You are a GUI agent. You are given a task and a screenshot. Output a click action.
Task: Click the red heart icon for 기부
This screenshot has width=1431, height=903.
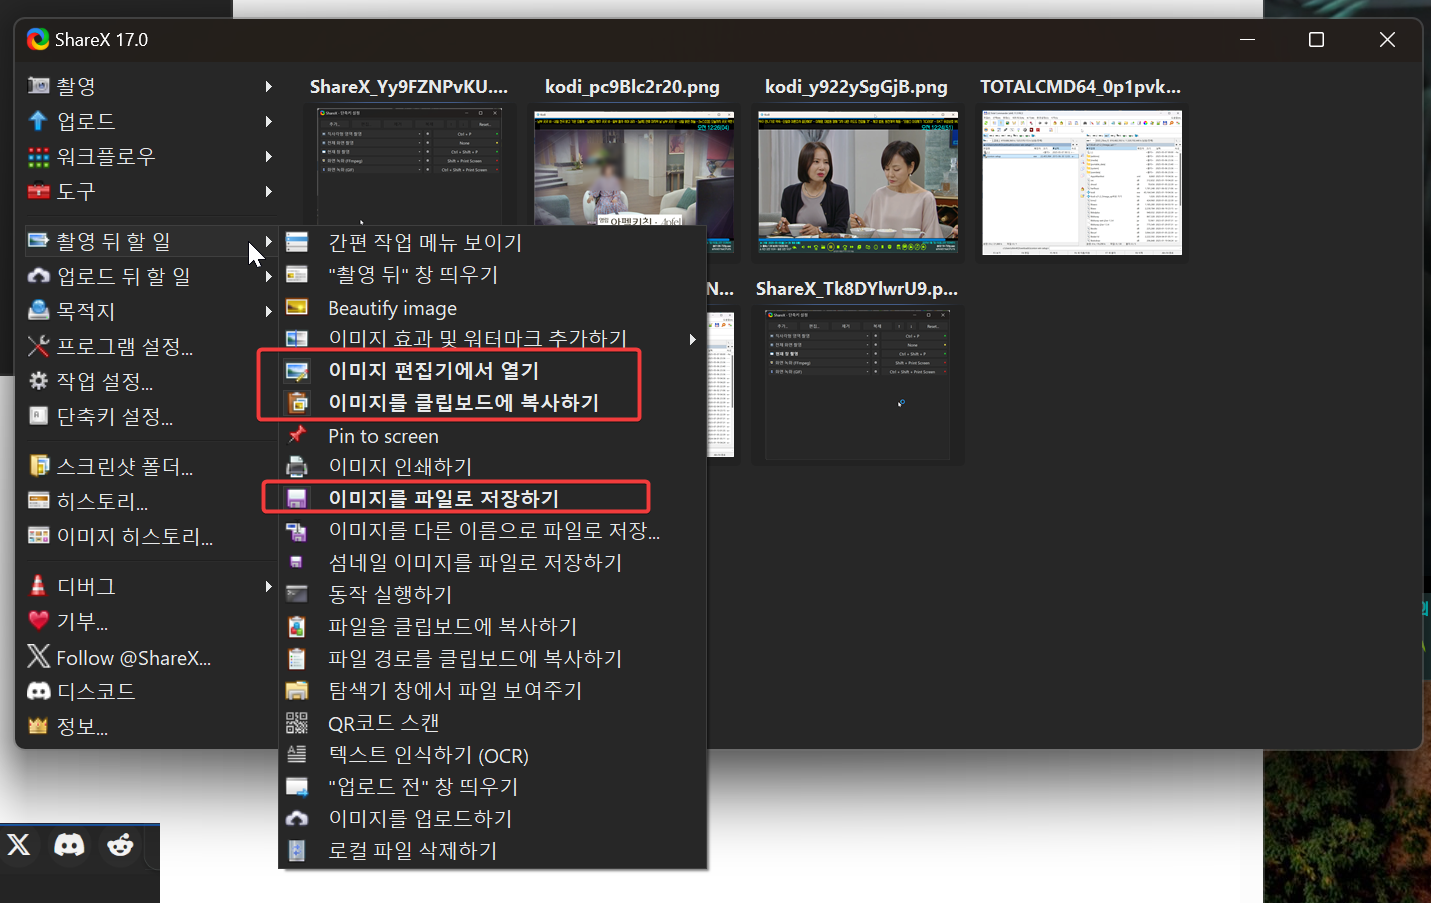pyautogui.click(x=38, y=621)
